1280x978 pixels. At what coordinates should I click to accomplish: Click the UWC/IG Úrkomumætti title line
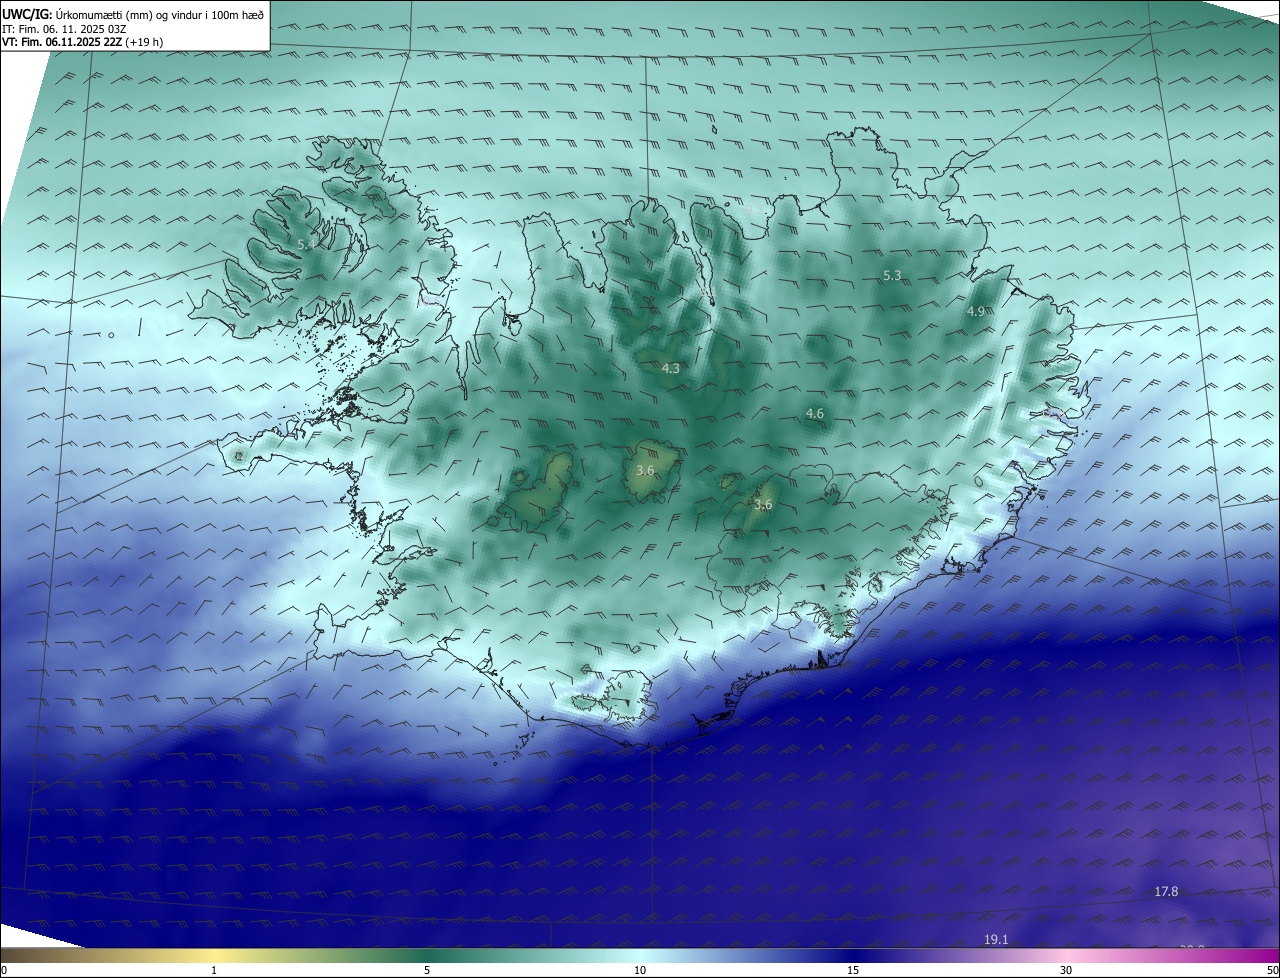point(133,14)
